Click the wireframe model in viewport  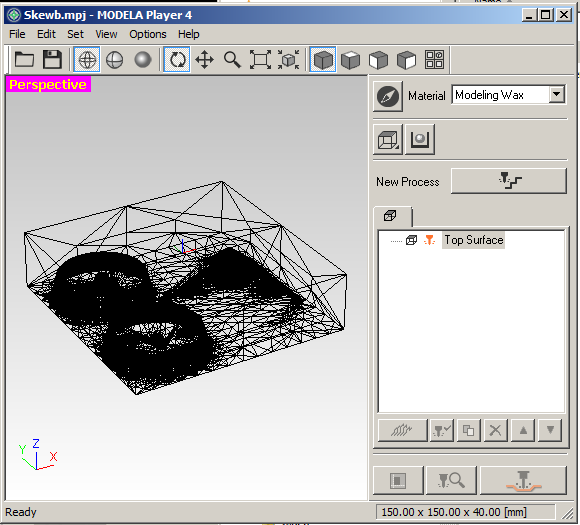click(x=185, y=288)
